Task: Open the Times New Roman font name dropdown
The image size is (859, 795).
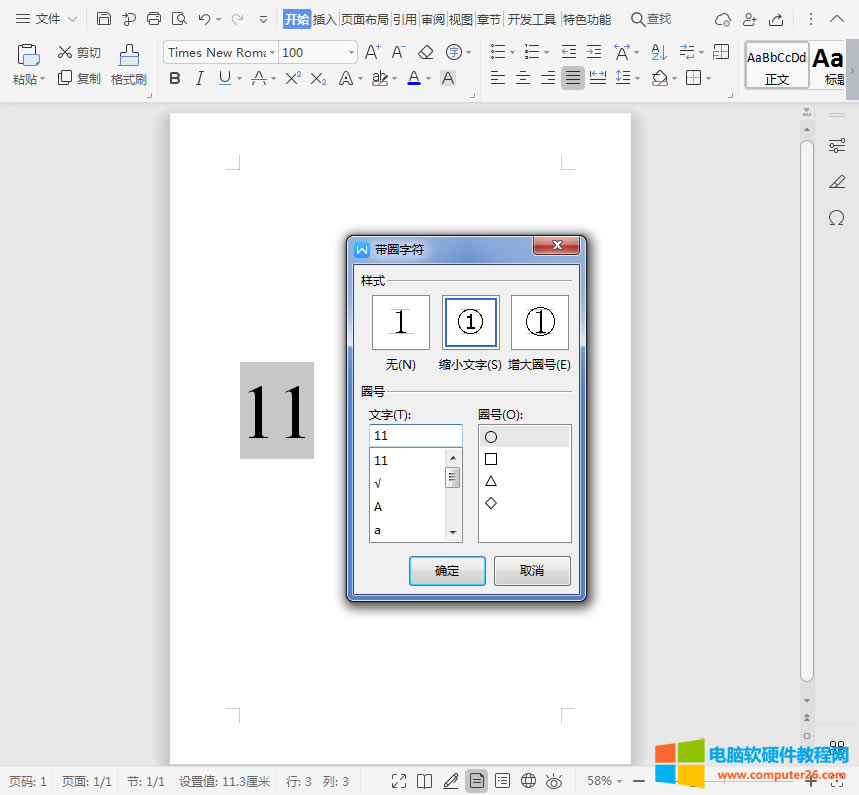Action: tap(272, 52)
